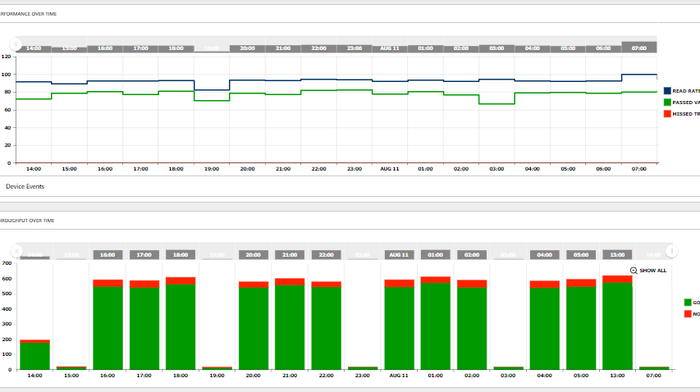The width and height of the screenshot is (700, 392).
Task: Select the 14:00 block in the performance time selector
Action: pyautogui.click(x=34, y=49)
